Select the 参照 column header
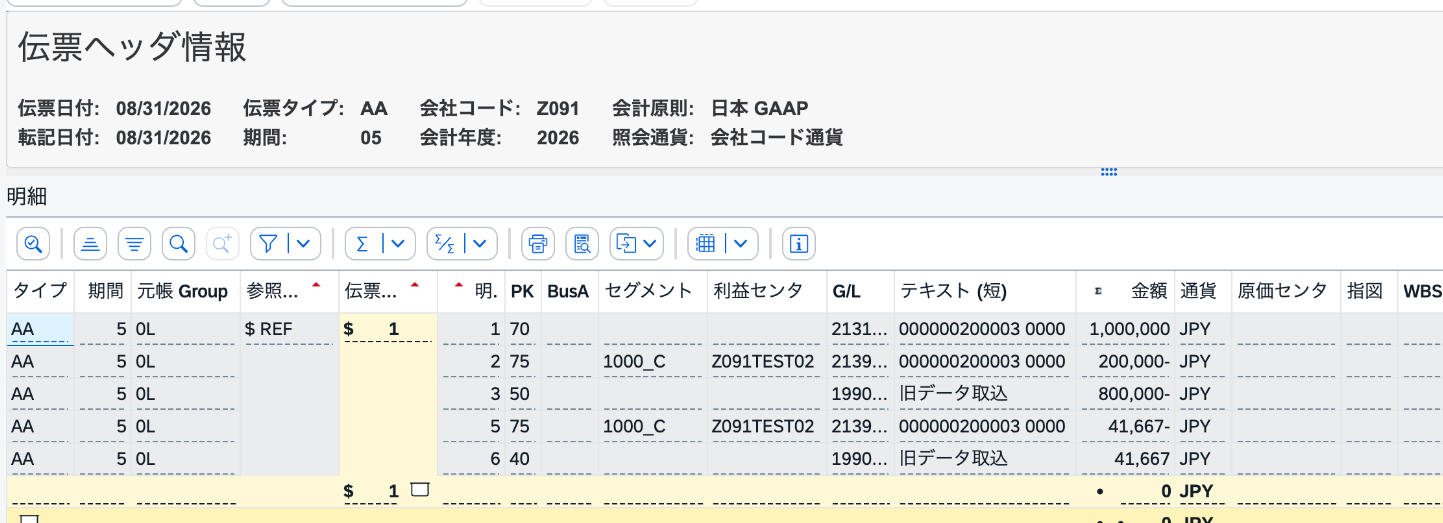 [290, 291]
